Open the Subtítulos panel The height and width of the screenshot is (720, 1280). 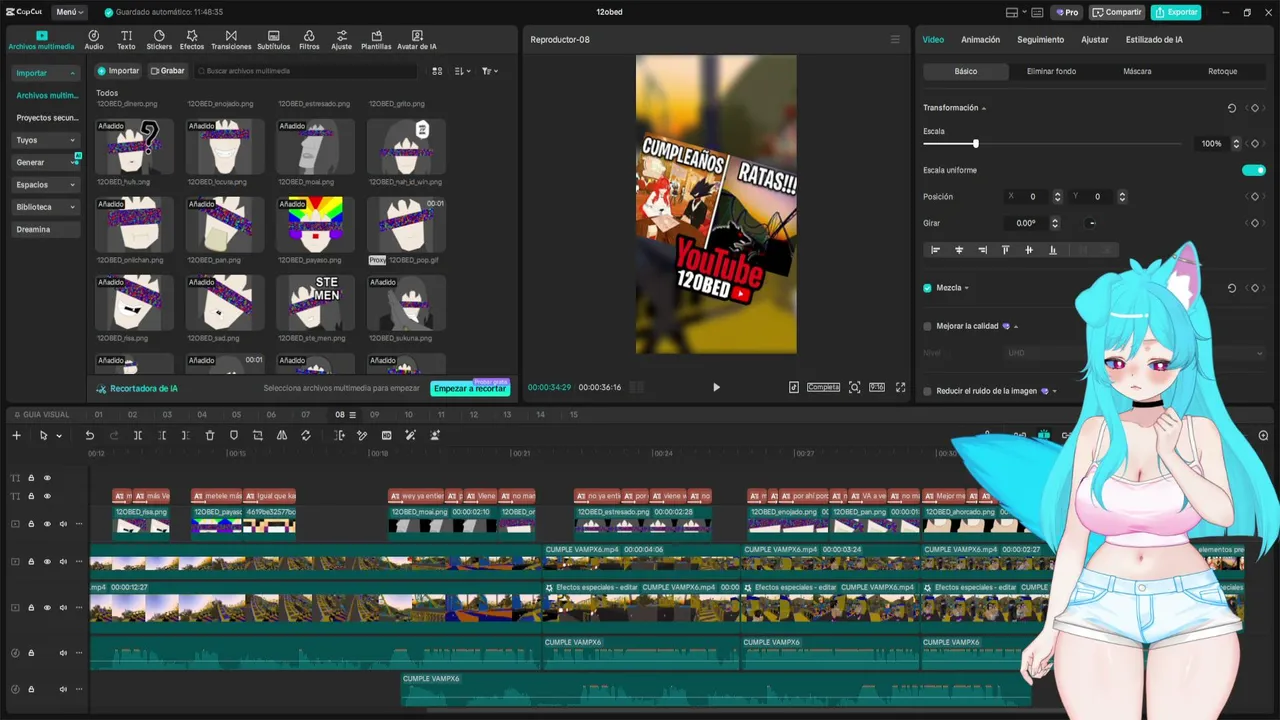click(x=274, y=40)
